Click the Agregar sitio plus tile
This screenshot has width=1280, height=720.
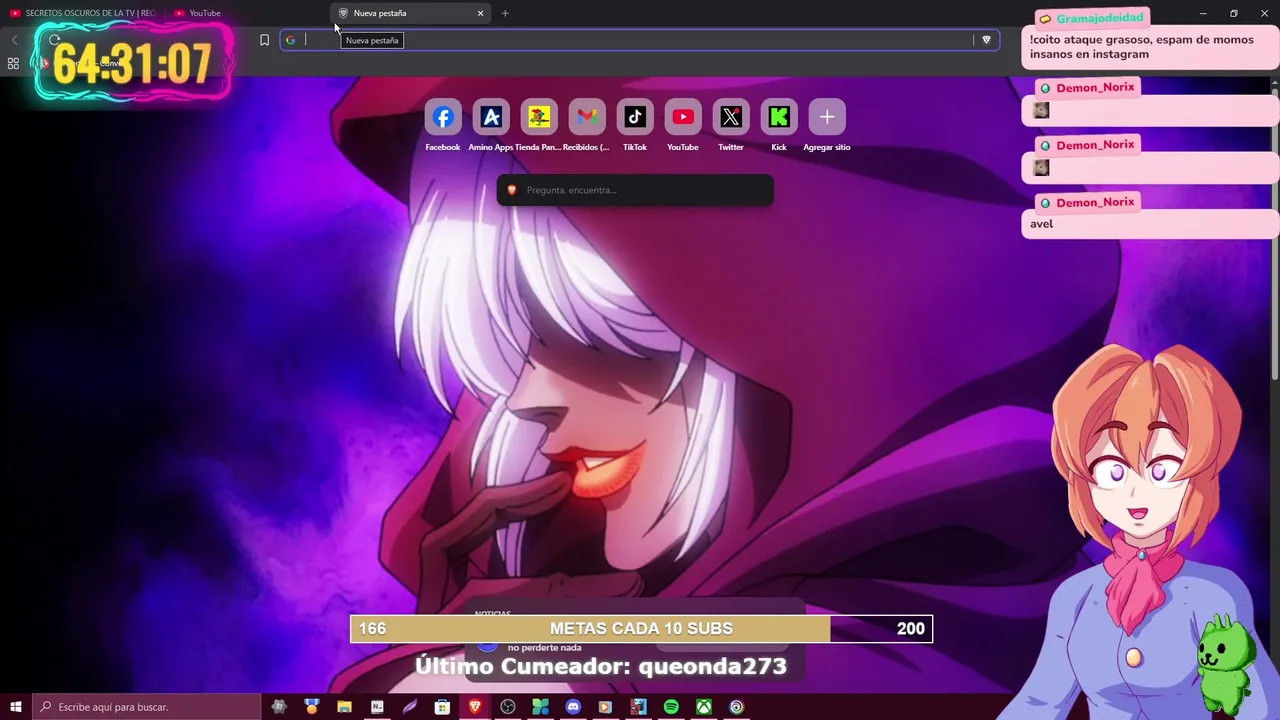tap(827, 118)
